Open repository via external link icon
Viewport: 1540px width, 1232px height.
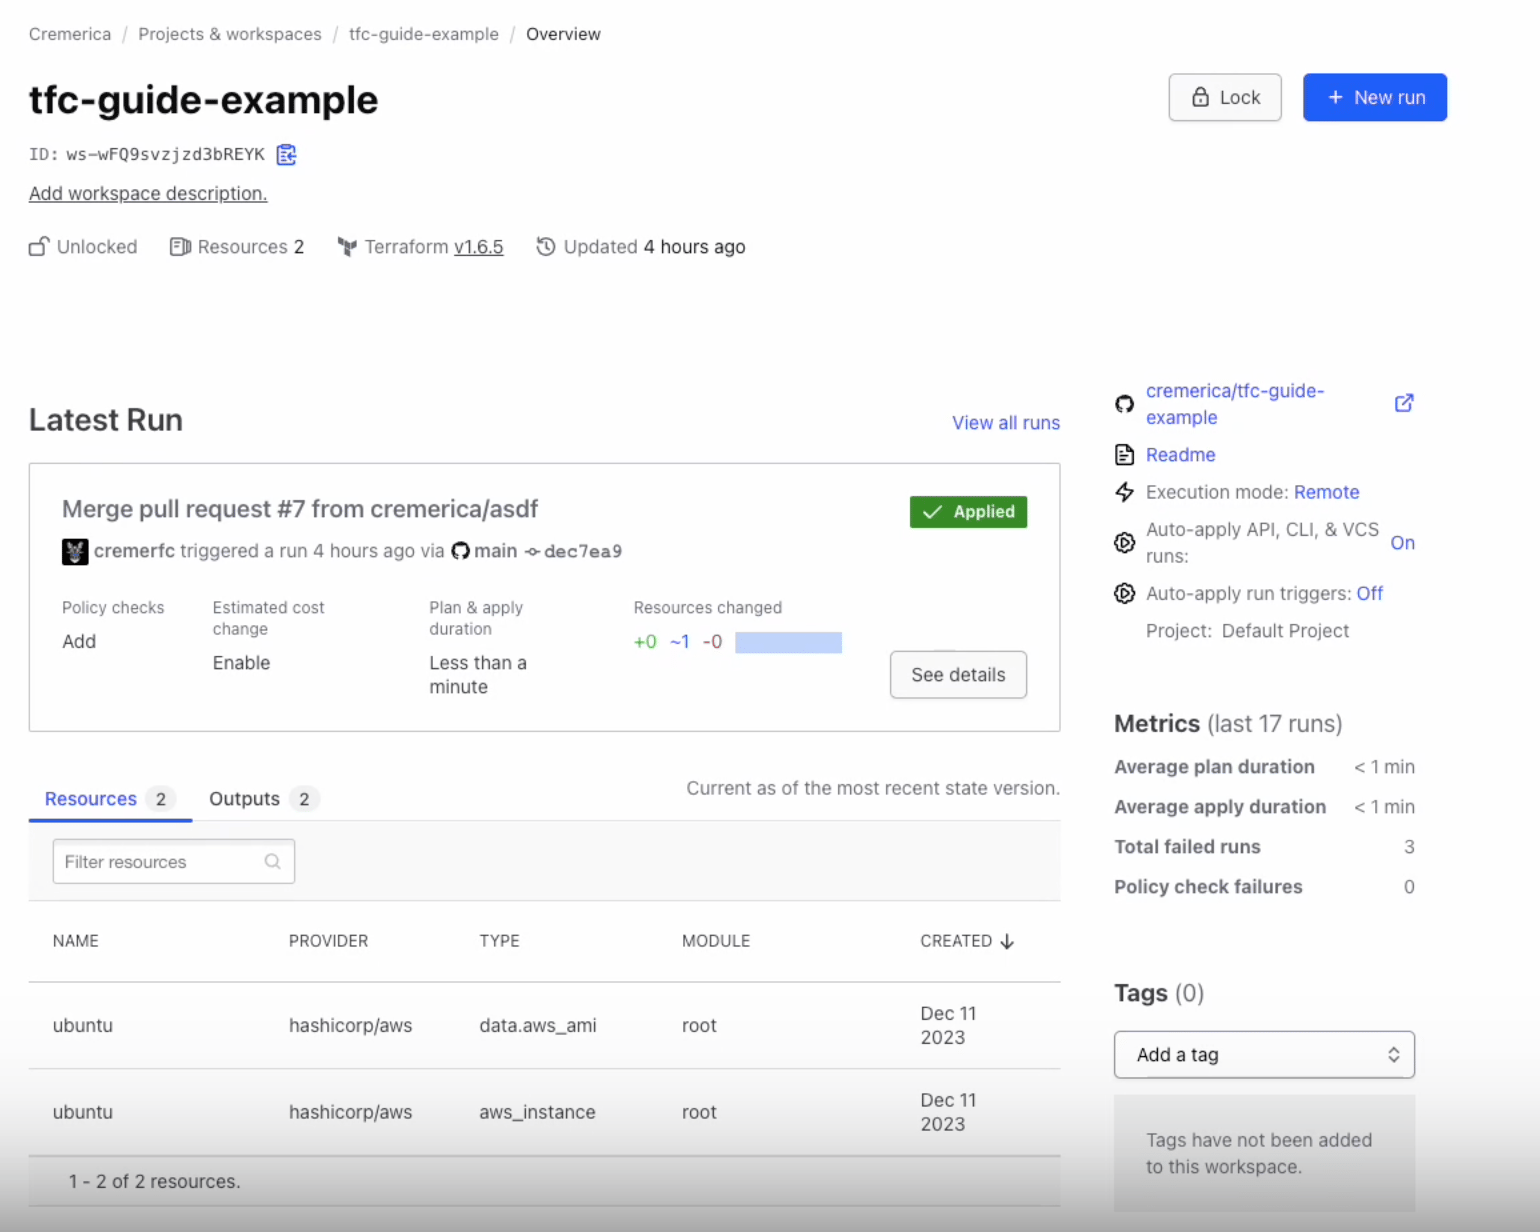(x=1404, y=403)
